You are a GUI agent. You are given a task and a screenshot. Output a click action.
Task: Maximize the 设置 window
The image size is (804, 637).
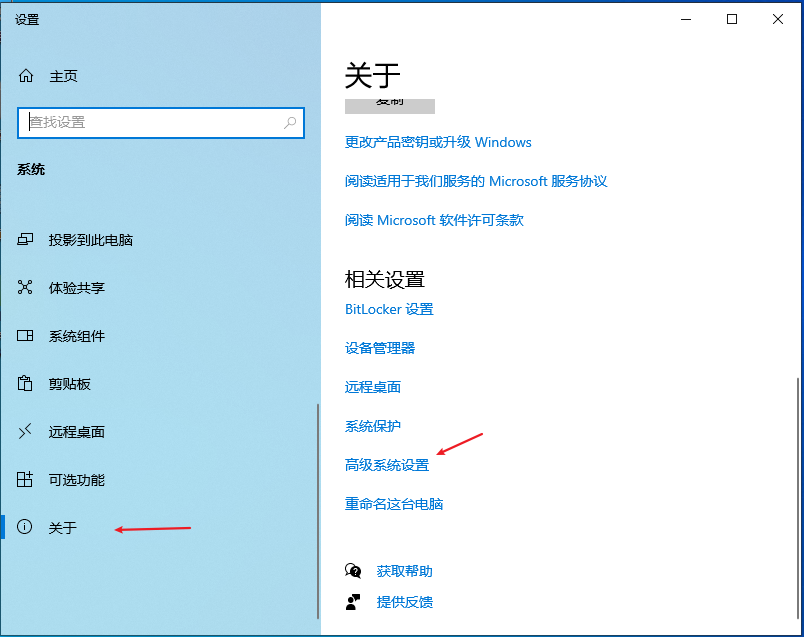click(732, 19)
